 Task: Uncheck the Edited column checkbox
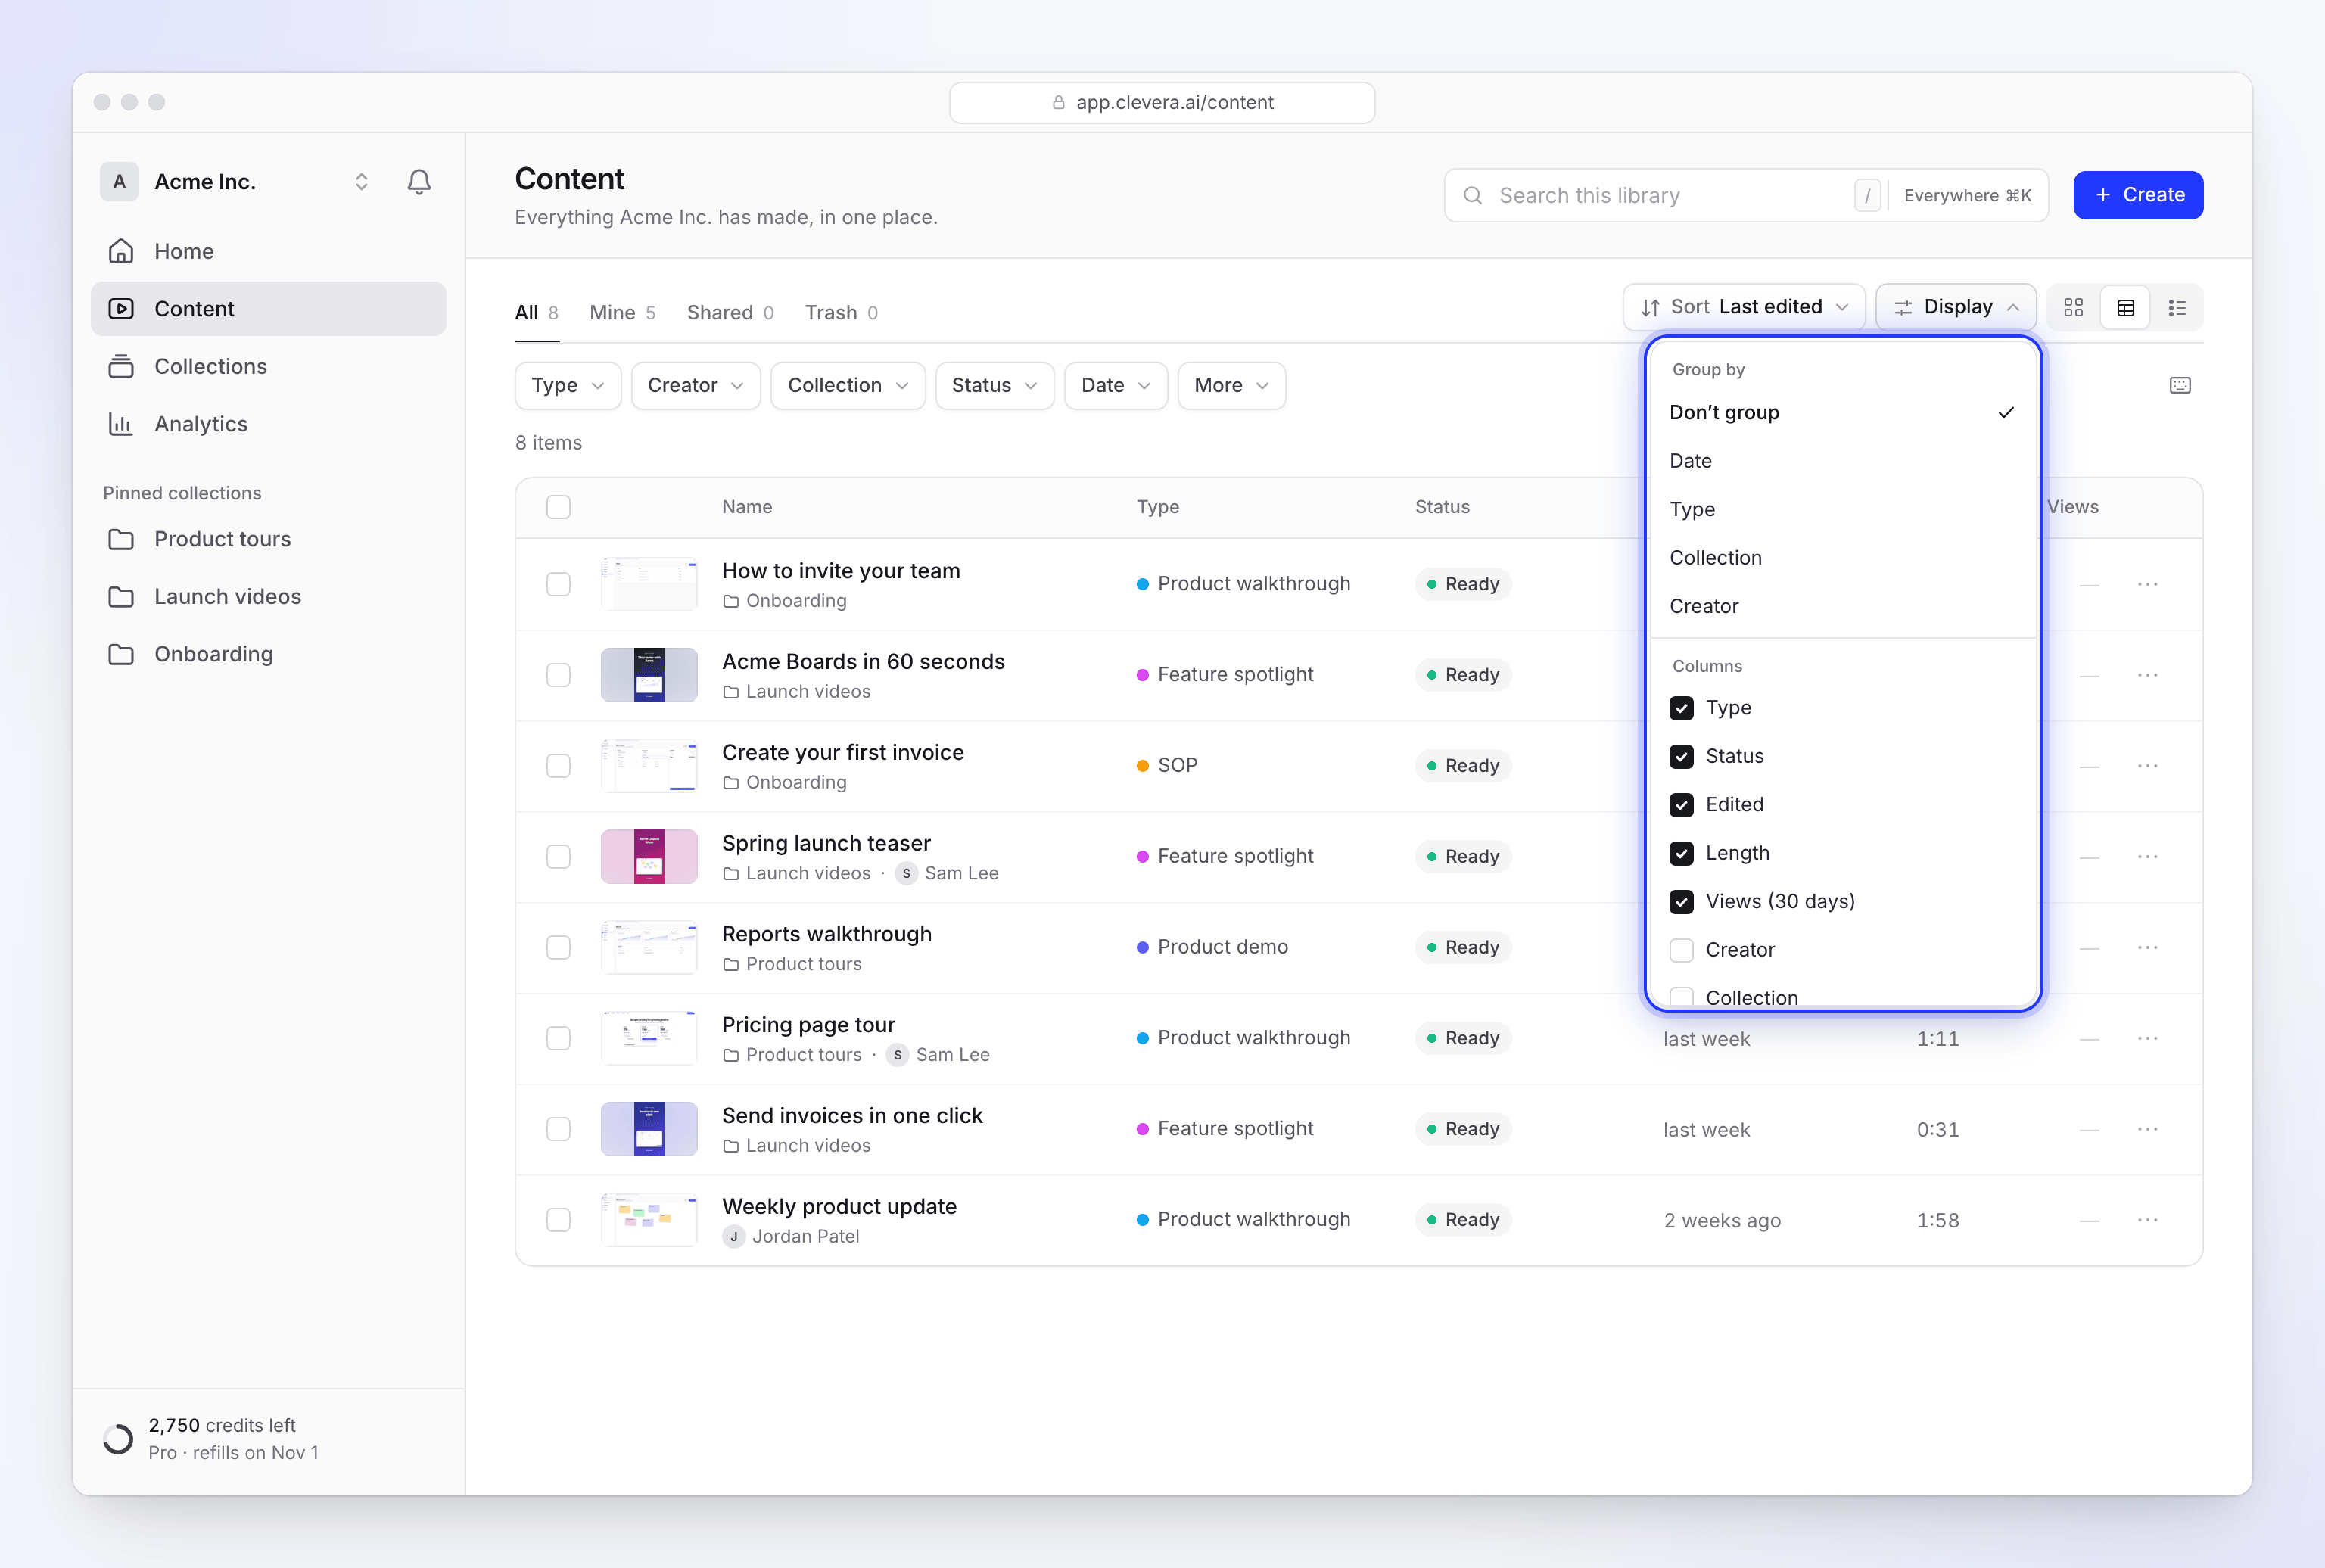[1682, 805]
